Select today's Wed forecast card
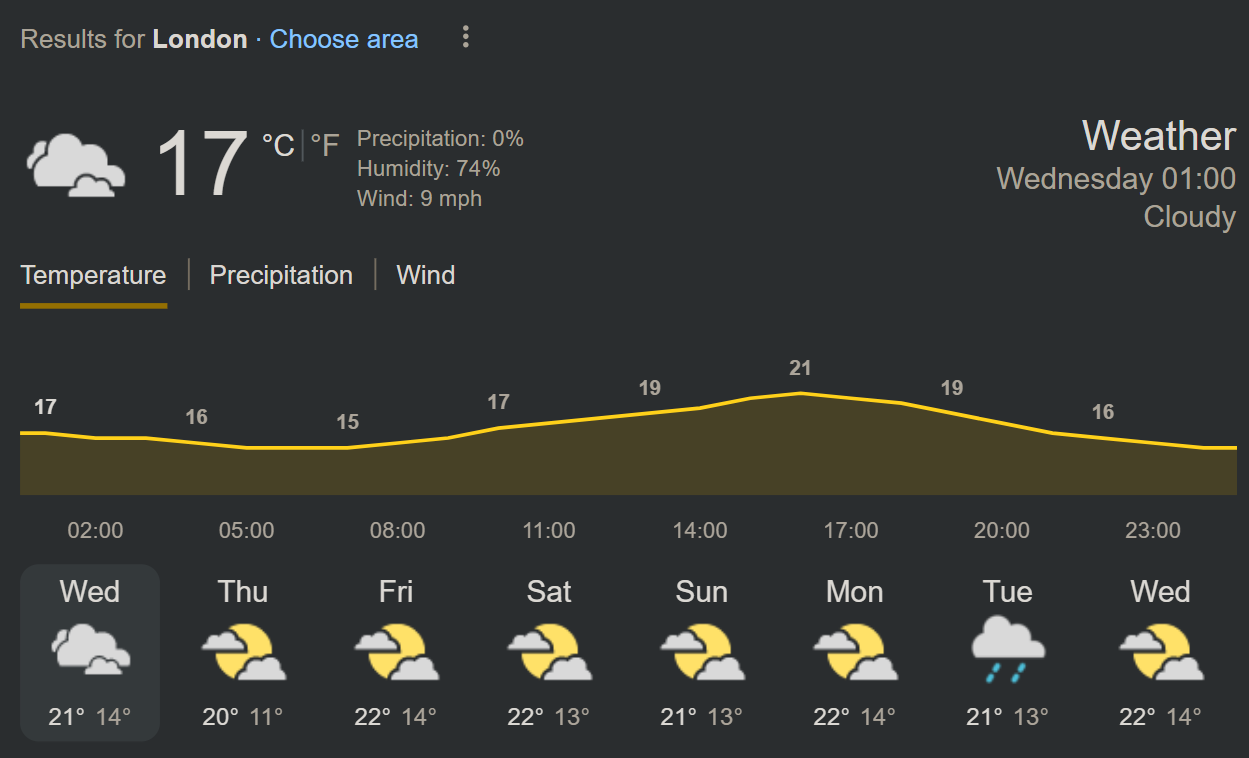This screenshot has width=1249, height=758. point(90,653)
